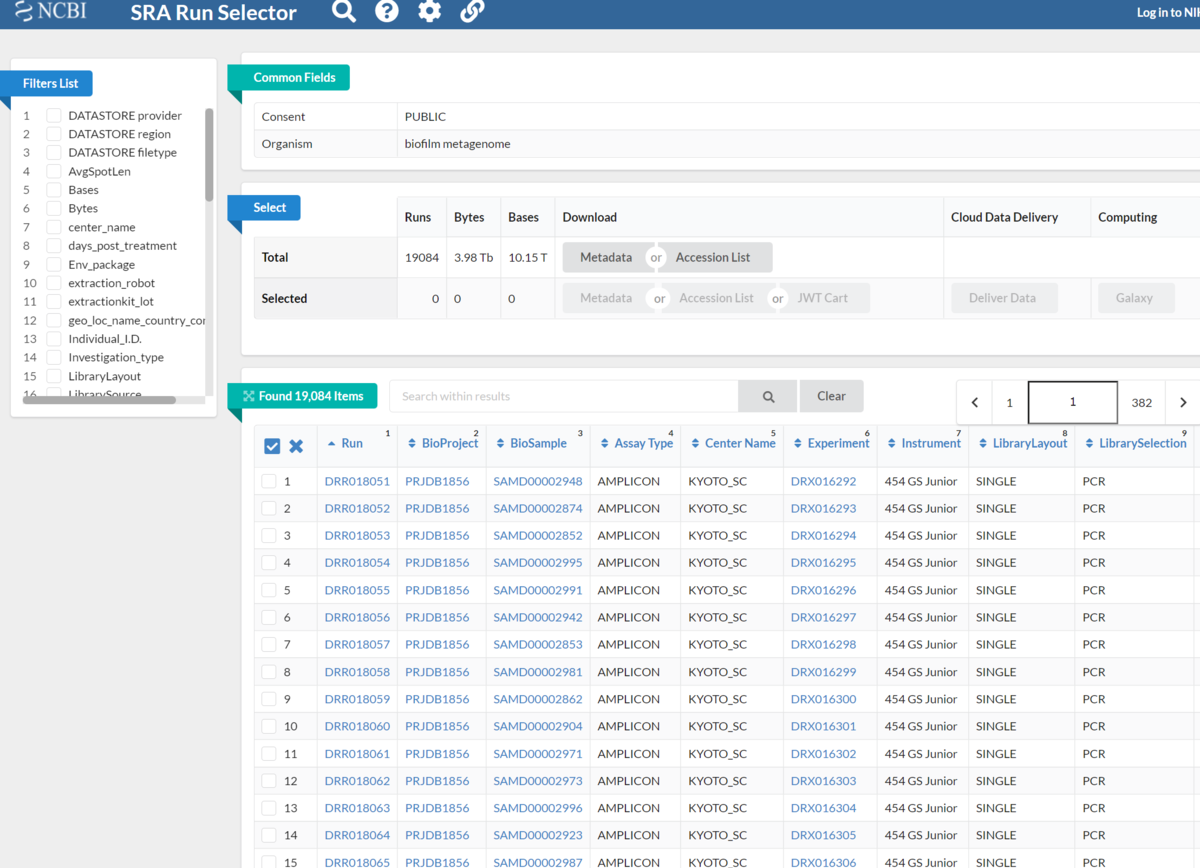Toggle the select-all checkbox in table header
Screen dimensions: 1200x868
(272, 446)
